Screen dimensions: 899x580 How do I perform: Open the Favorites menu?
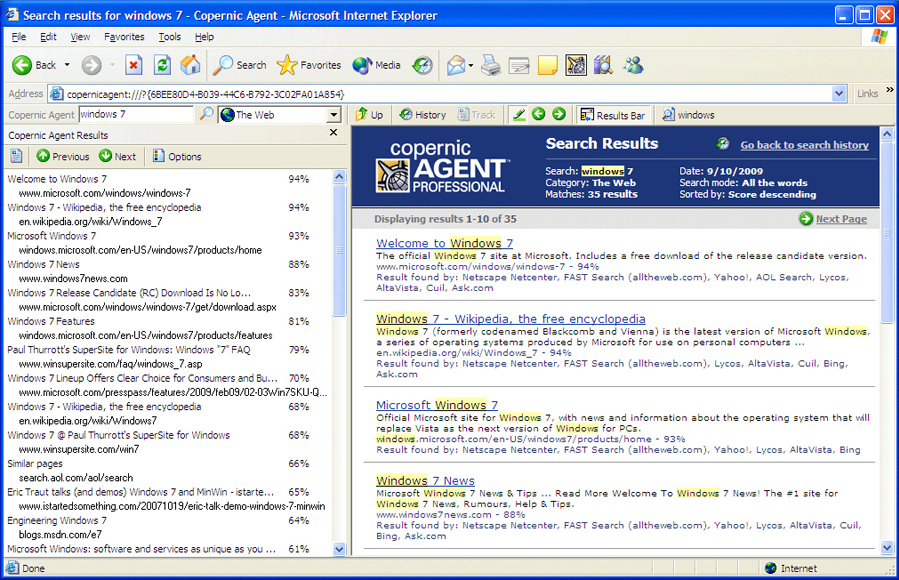pos(124,37)
